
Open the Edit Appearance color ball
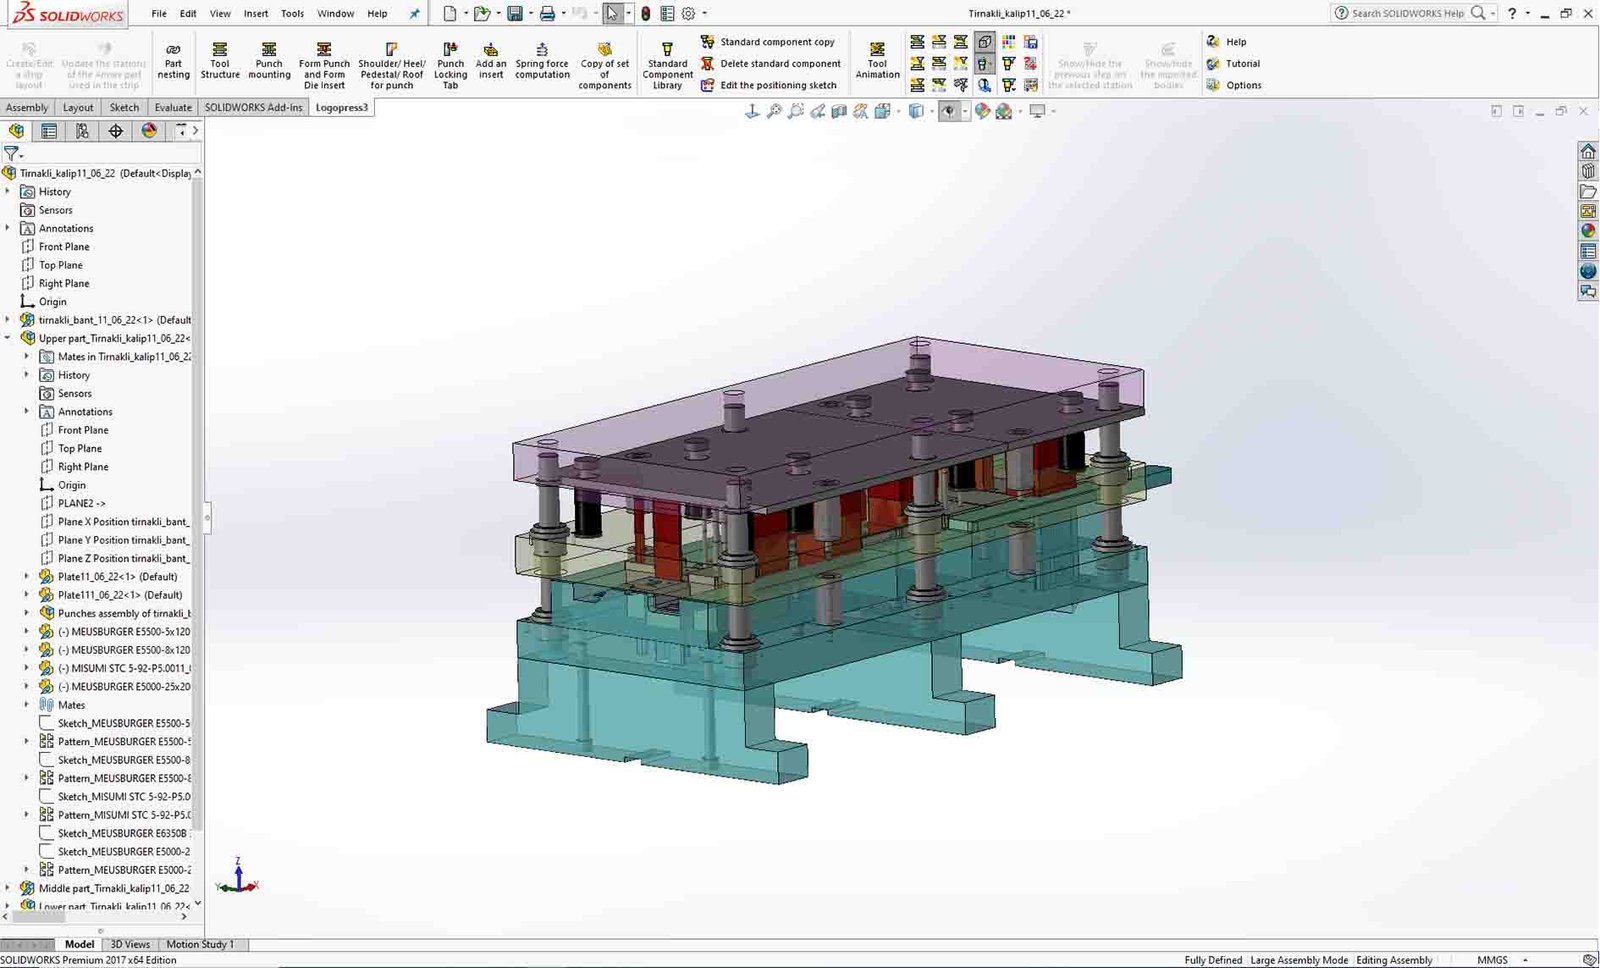[982, 112]
